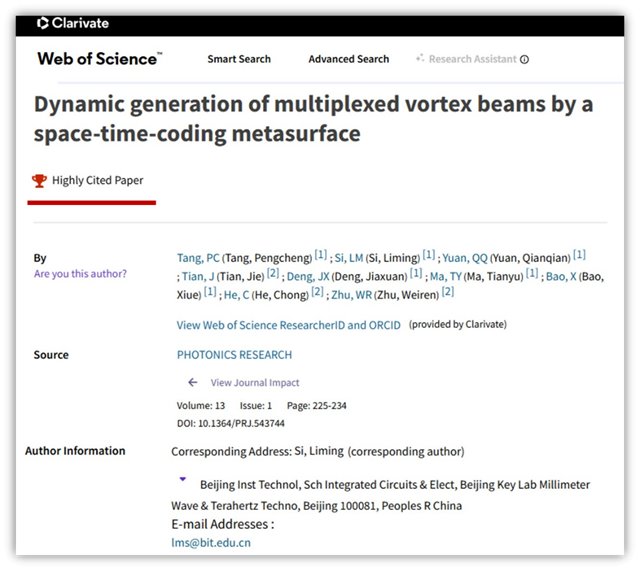The height and width of the screenshot is (571, 640).
Task: Click the 'Are you this author?' link
Action: tap(80, 274)
